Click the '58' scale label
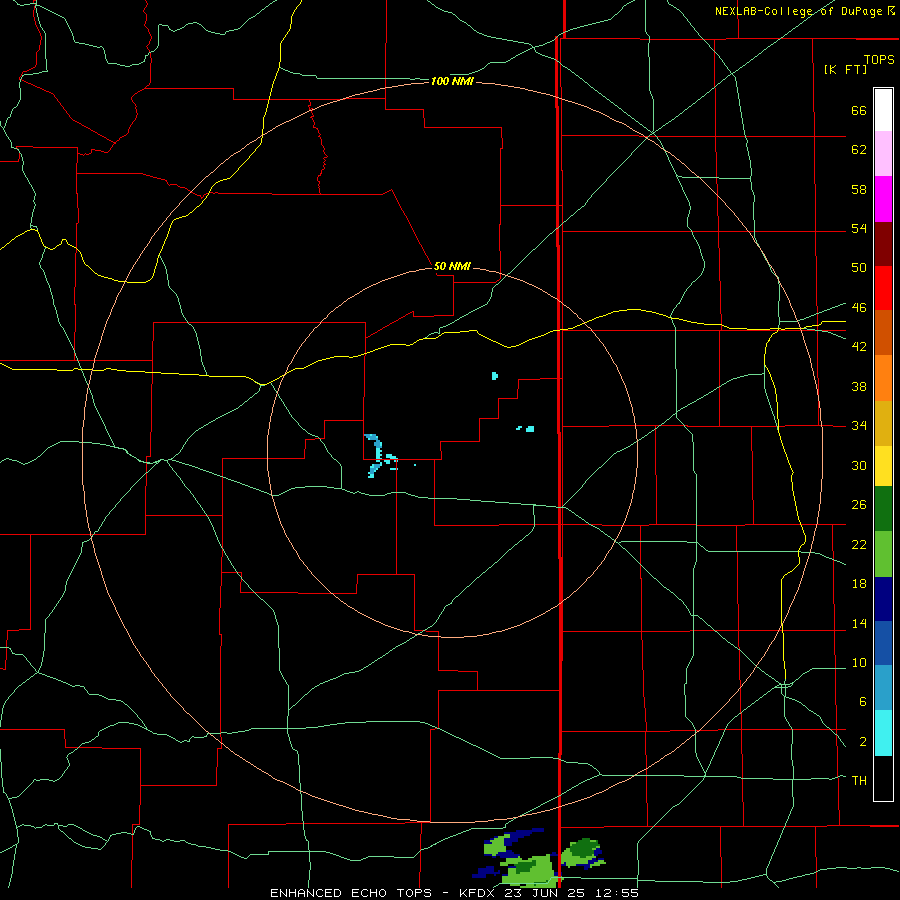This screenshot has height=900, width=900. pos(859,189)
